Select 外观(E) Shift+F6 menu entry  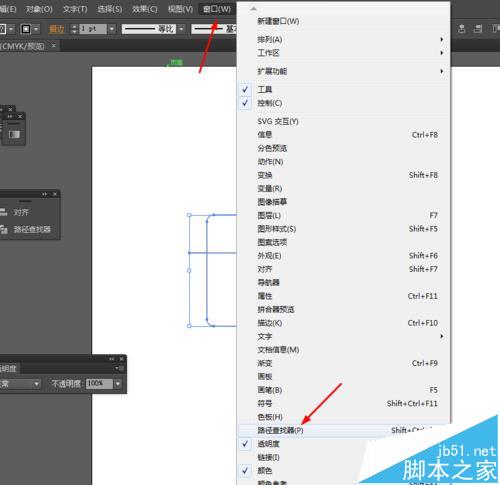pyautogui.click(x=343, y=256)
